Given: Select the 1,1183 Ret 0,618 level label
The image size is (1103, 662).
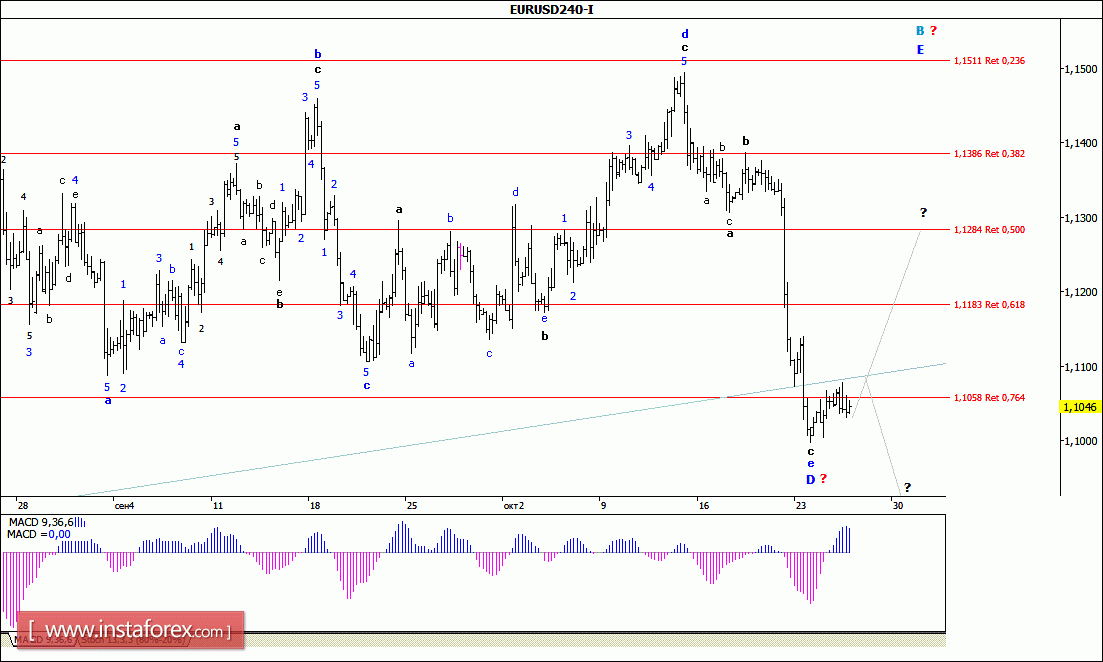Looking at the screenshot, I should pyautogui.click(x=989, y=305).
